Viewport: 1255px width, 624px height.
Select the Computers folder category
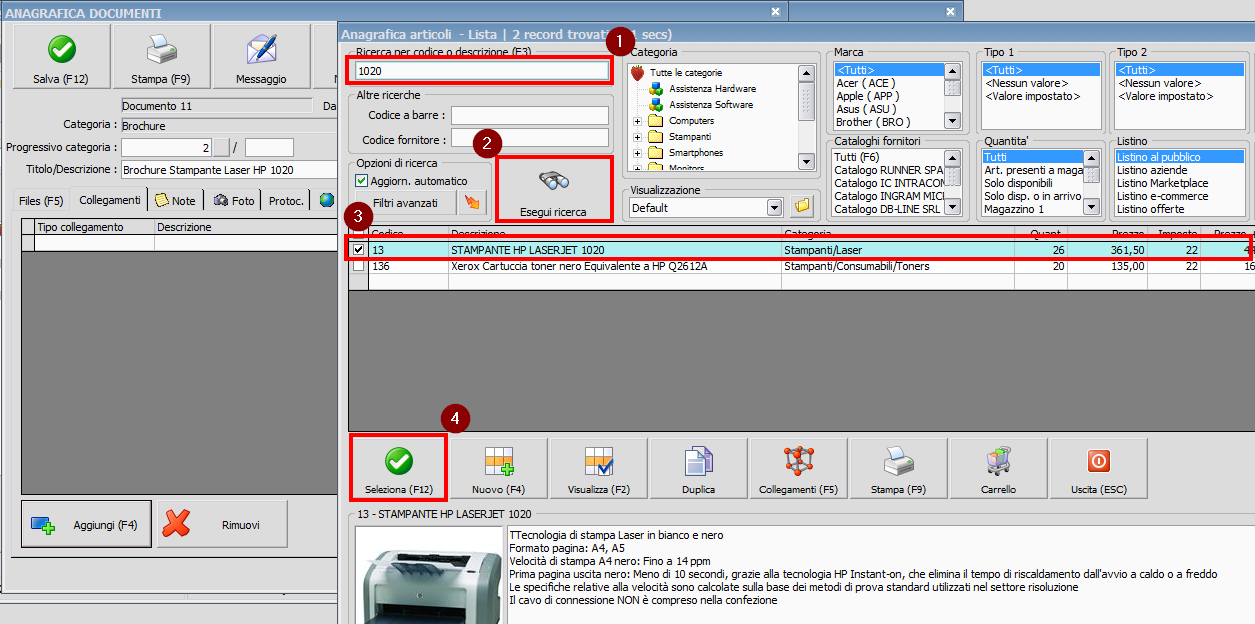coord(691,121)
